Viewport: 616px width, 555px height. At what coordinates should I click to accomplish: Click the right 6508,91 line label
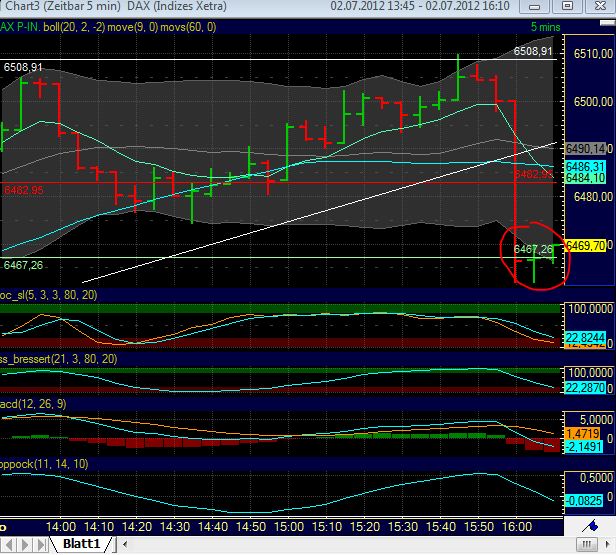click(533, 51)
